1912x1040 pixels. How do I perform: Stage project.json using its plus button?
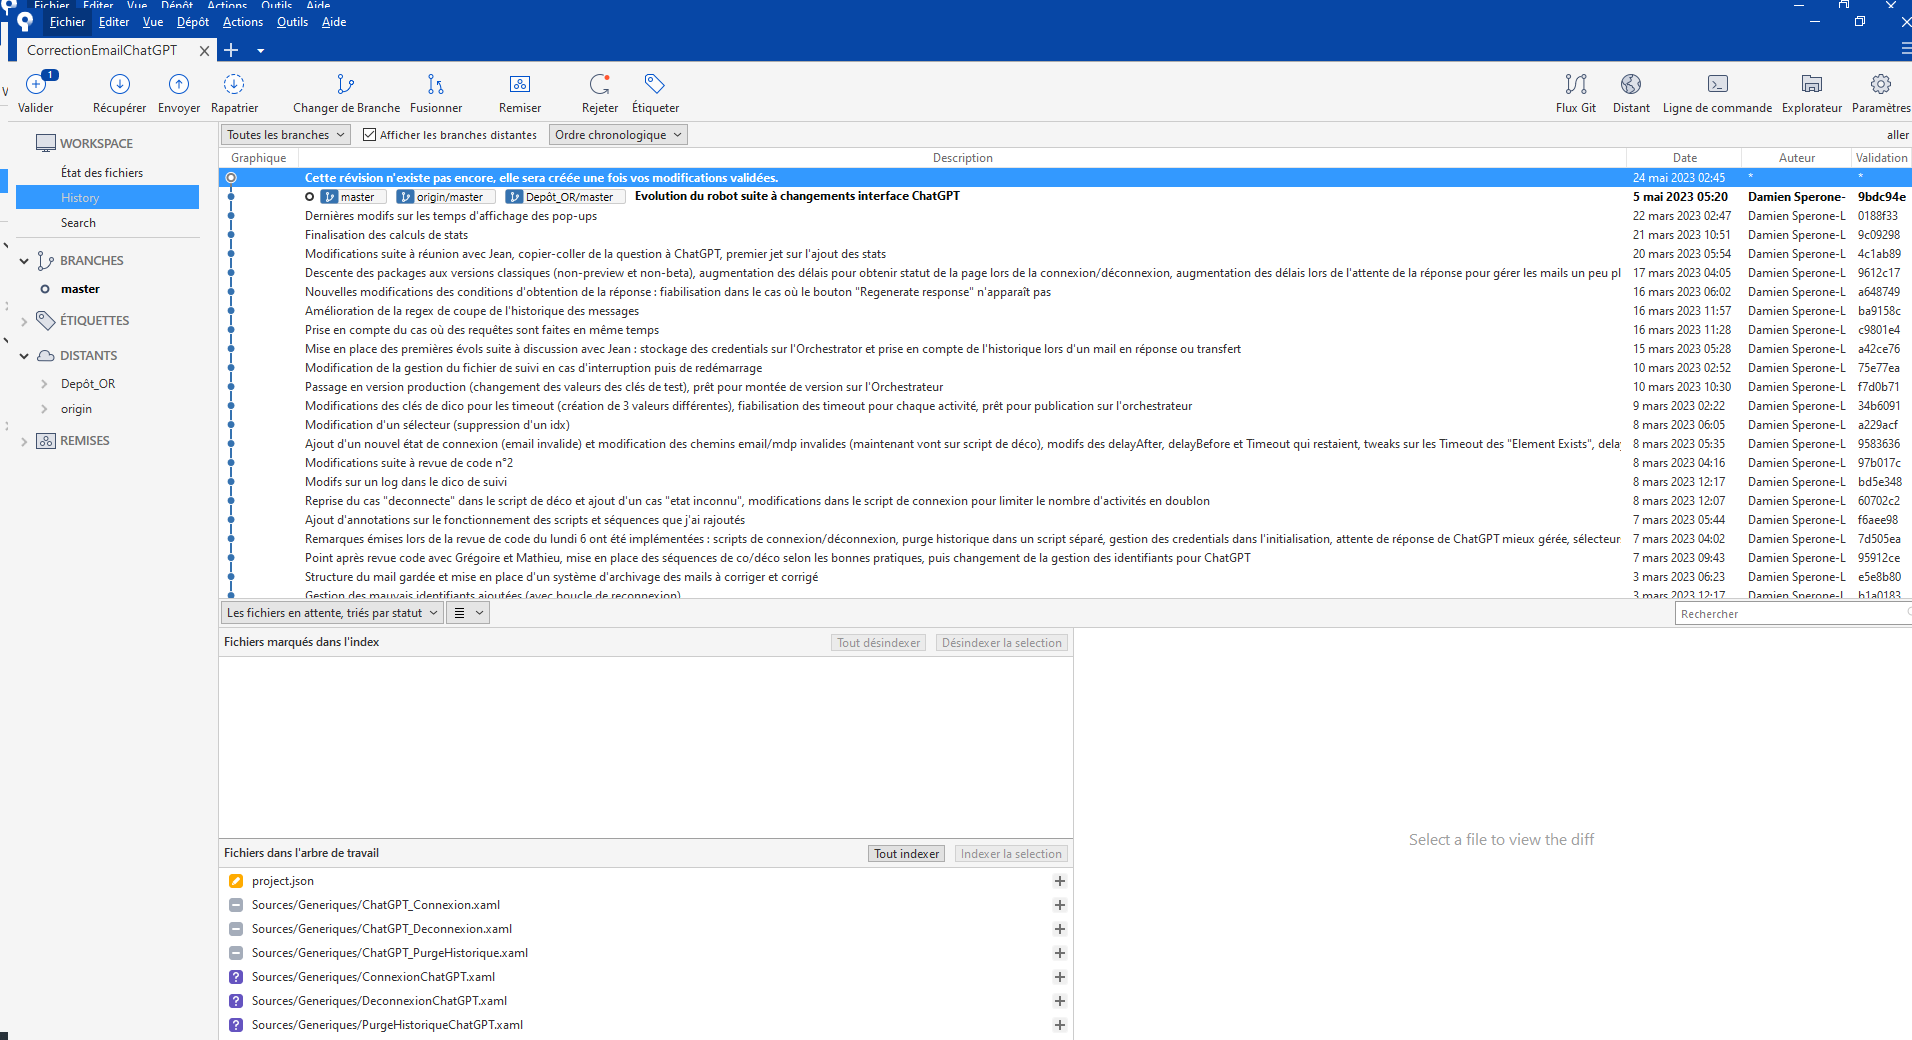1059,881
